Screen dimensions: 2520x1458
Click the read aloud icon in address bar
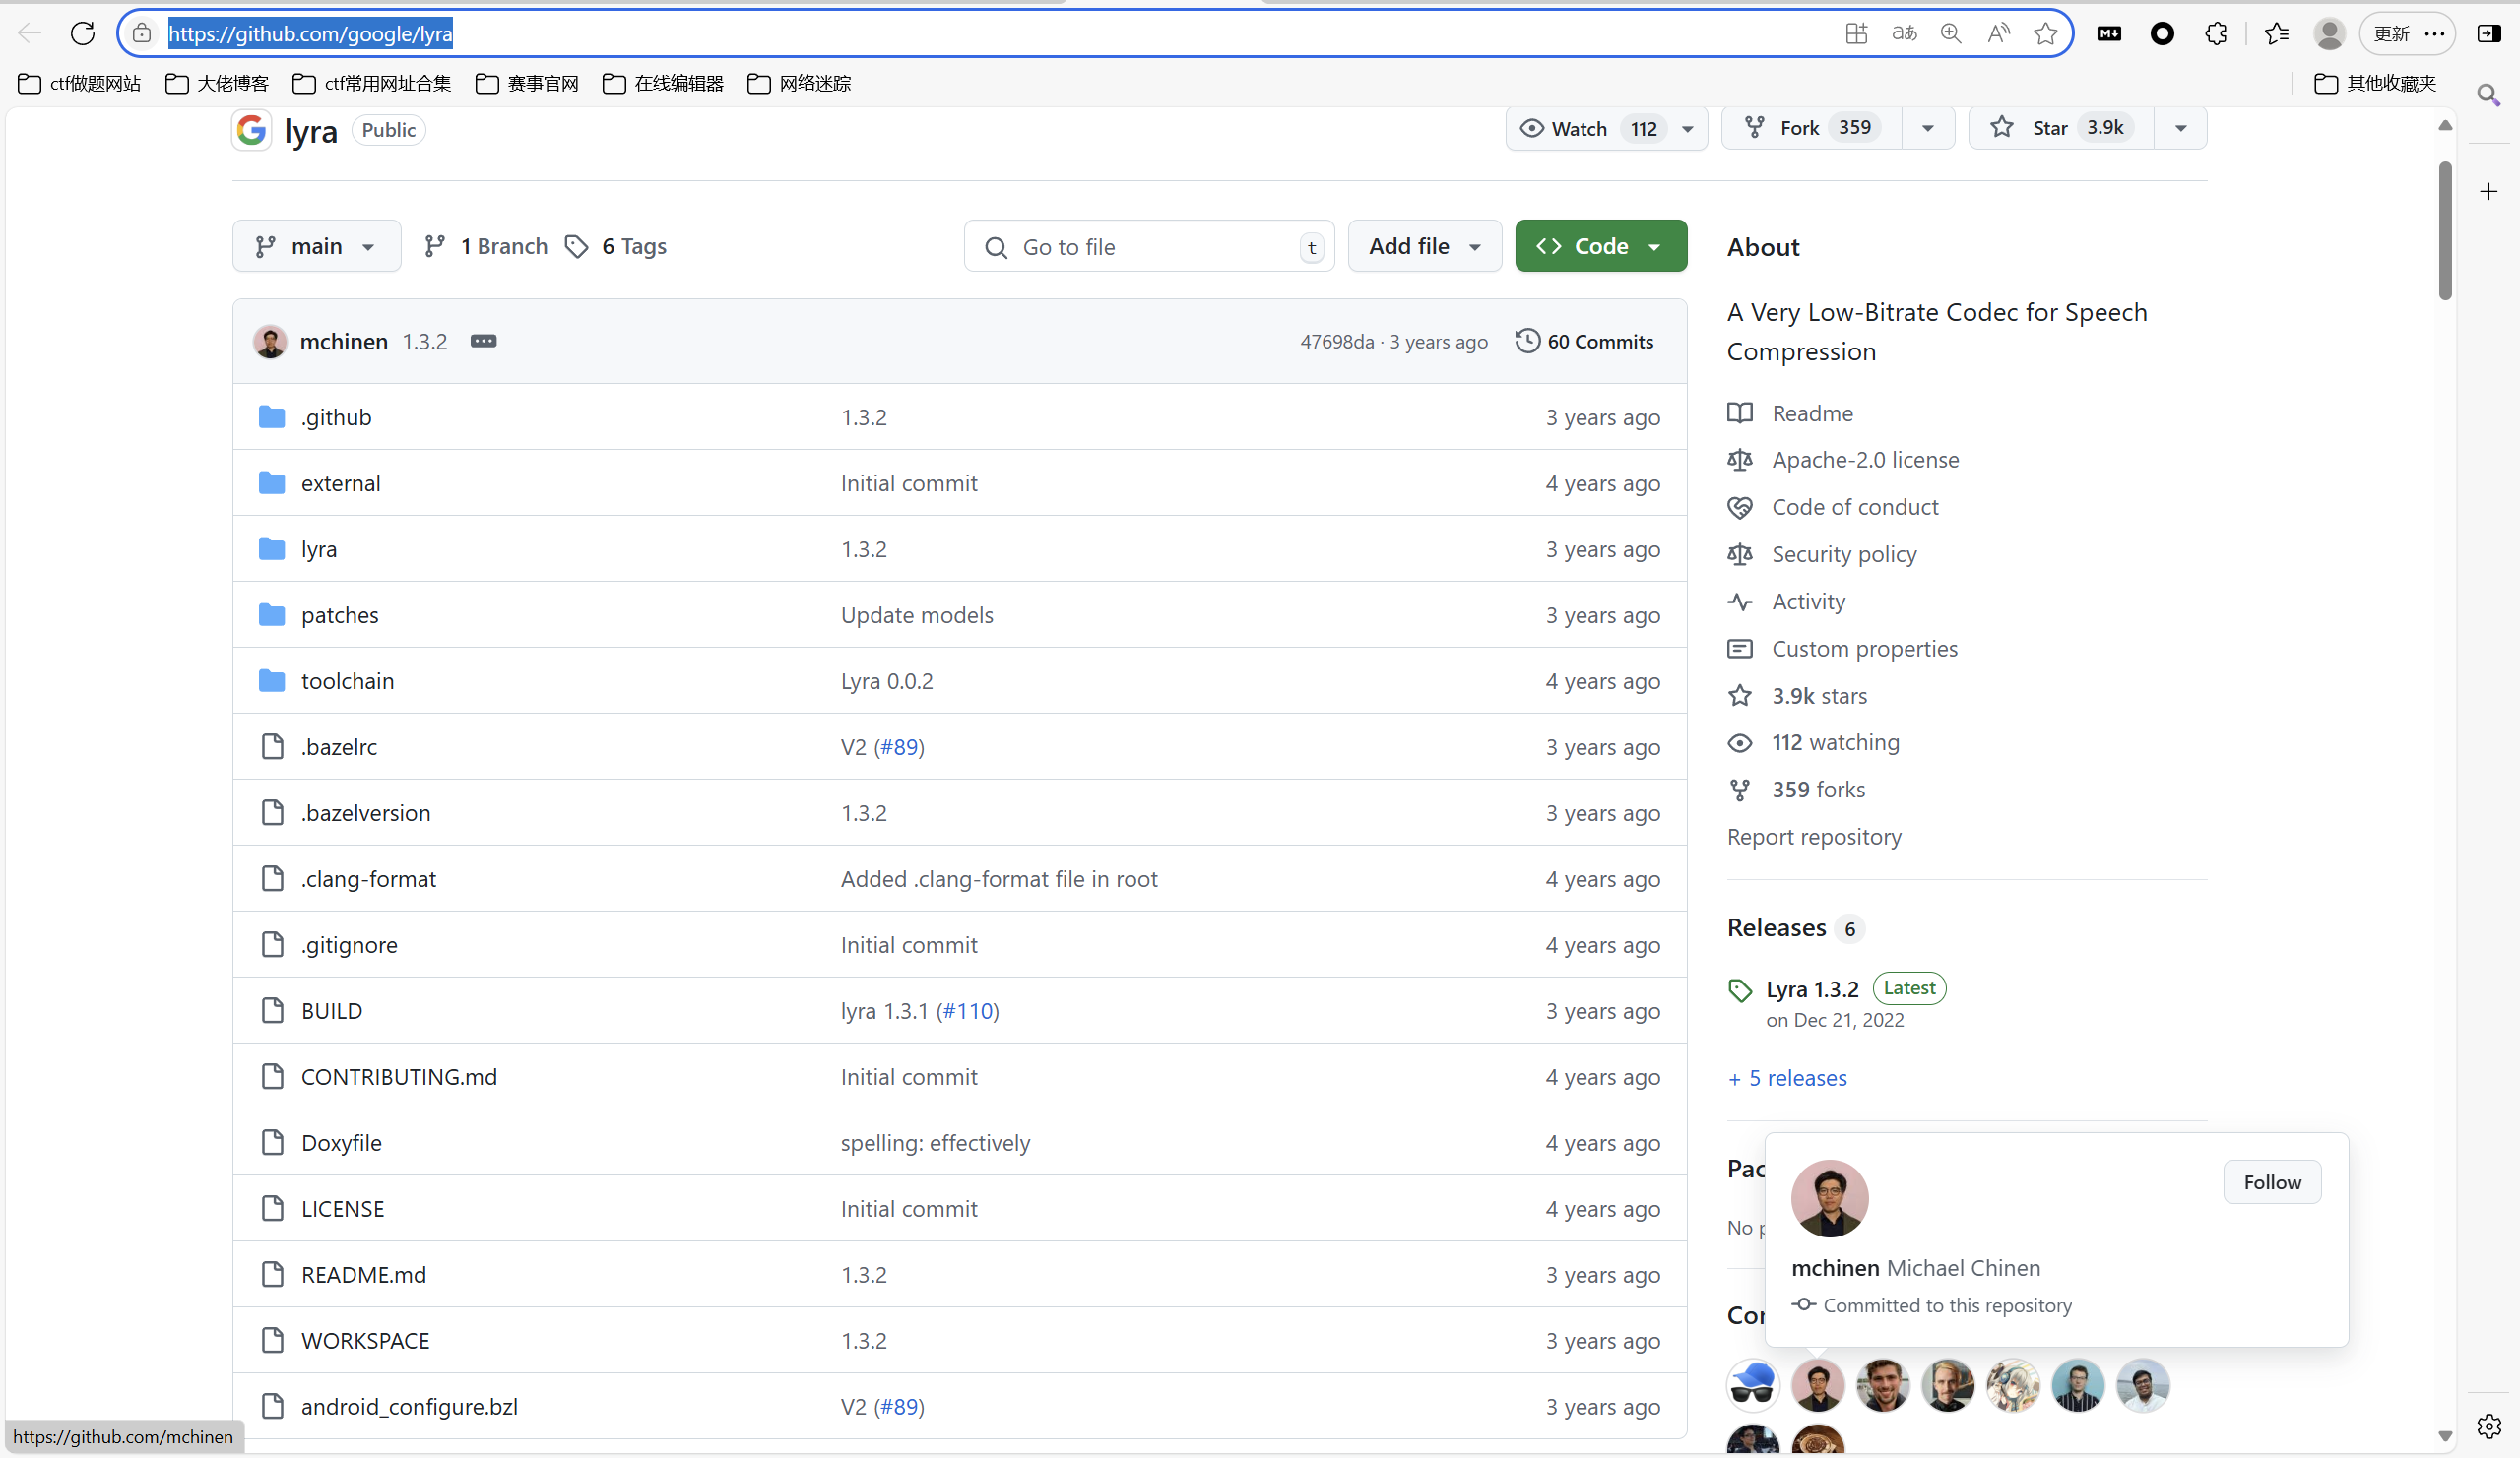tap(1998, 34)
